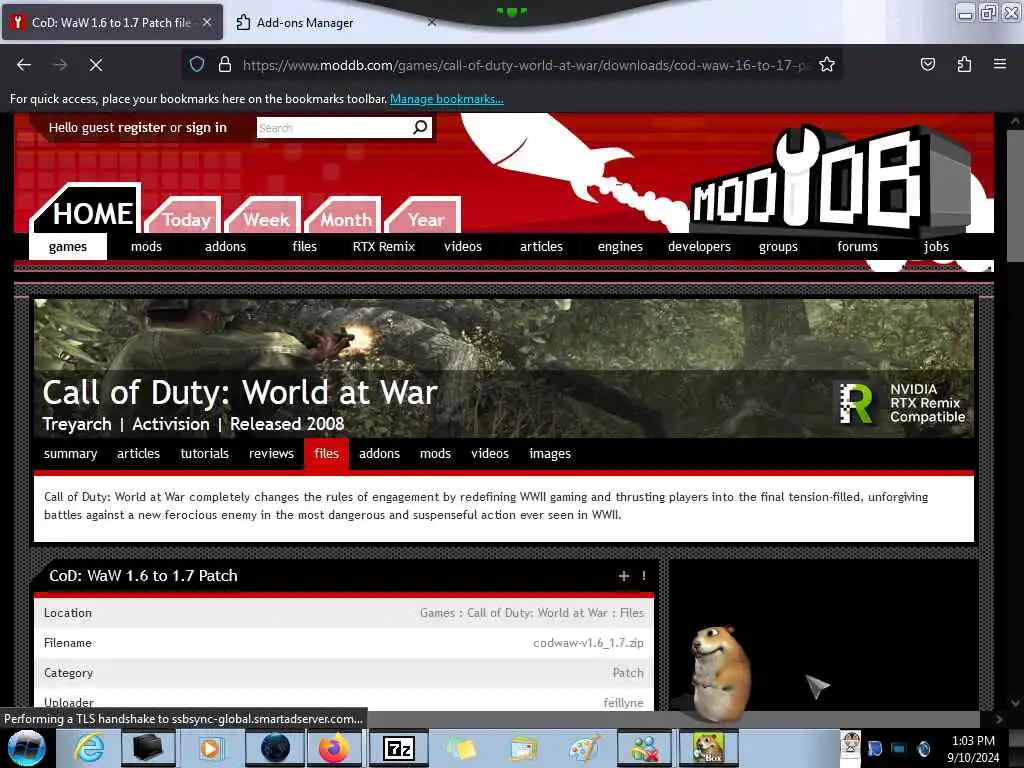
Task: Launch Internet Explorer from taskbar
Action: click(88, 748)
